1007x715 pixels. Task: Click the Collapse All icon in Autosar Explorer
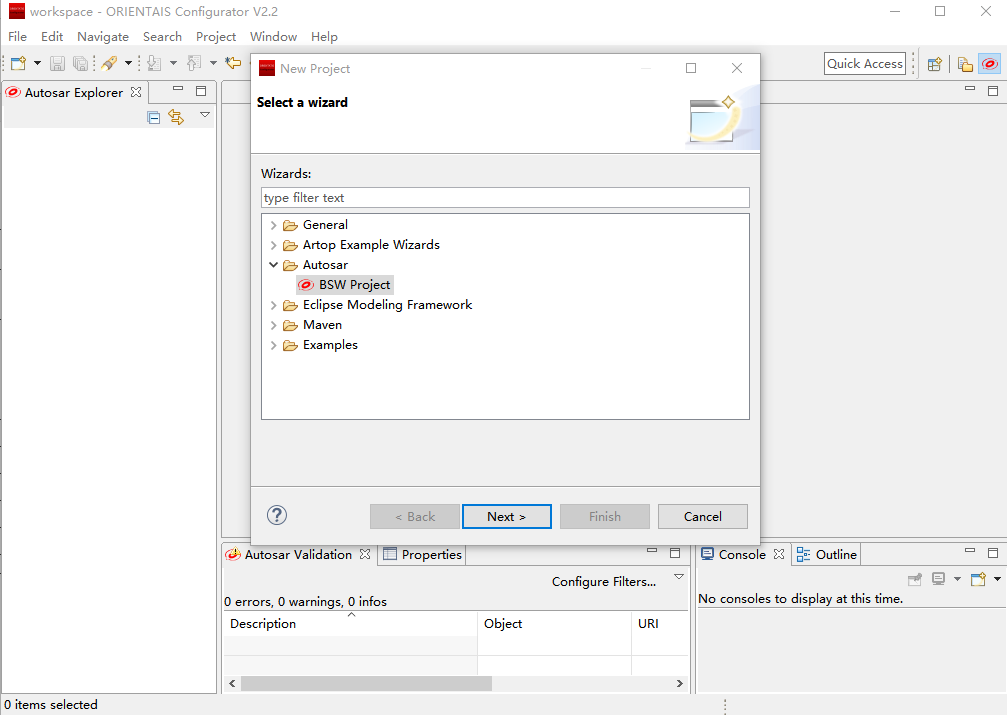click(154, 117)
